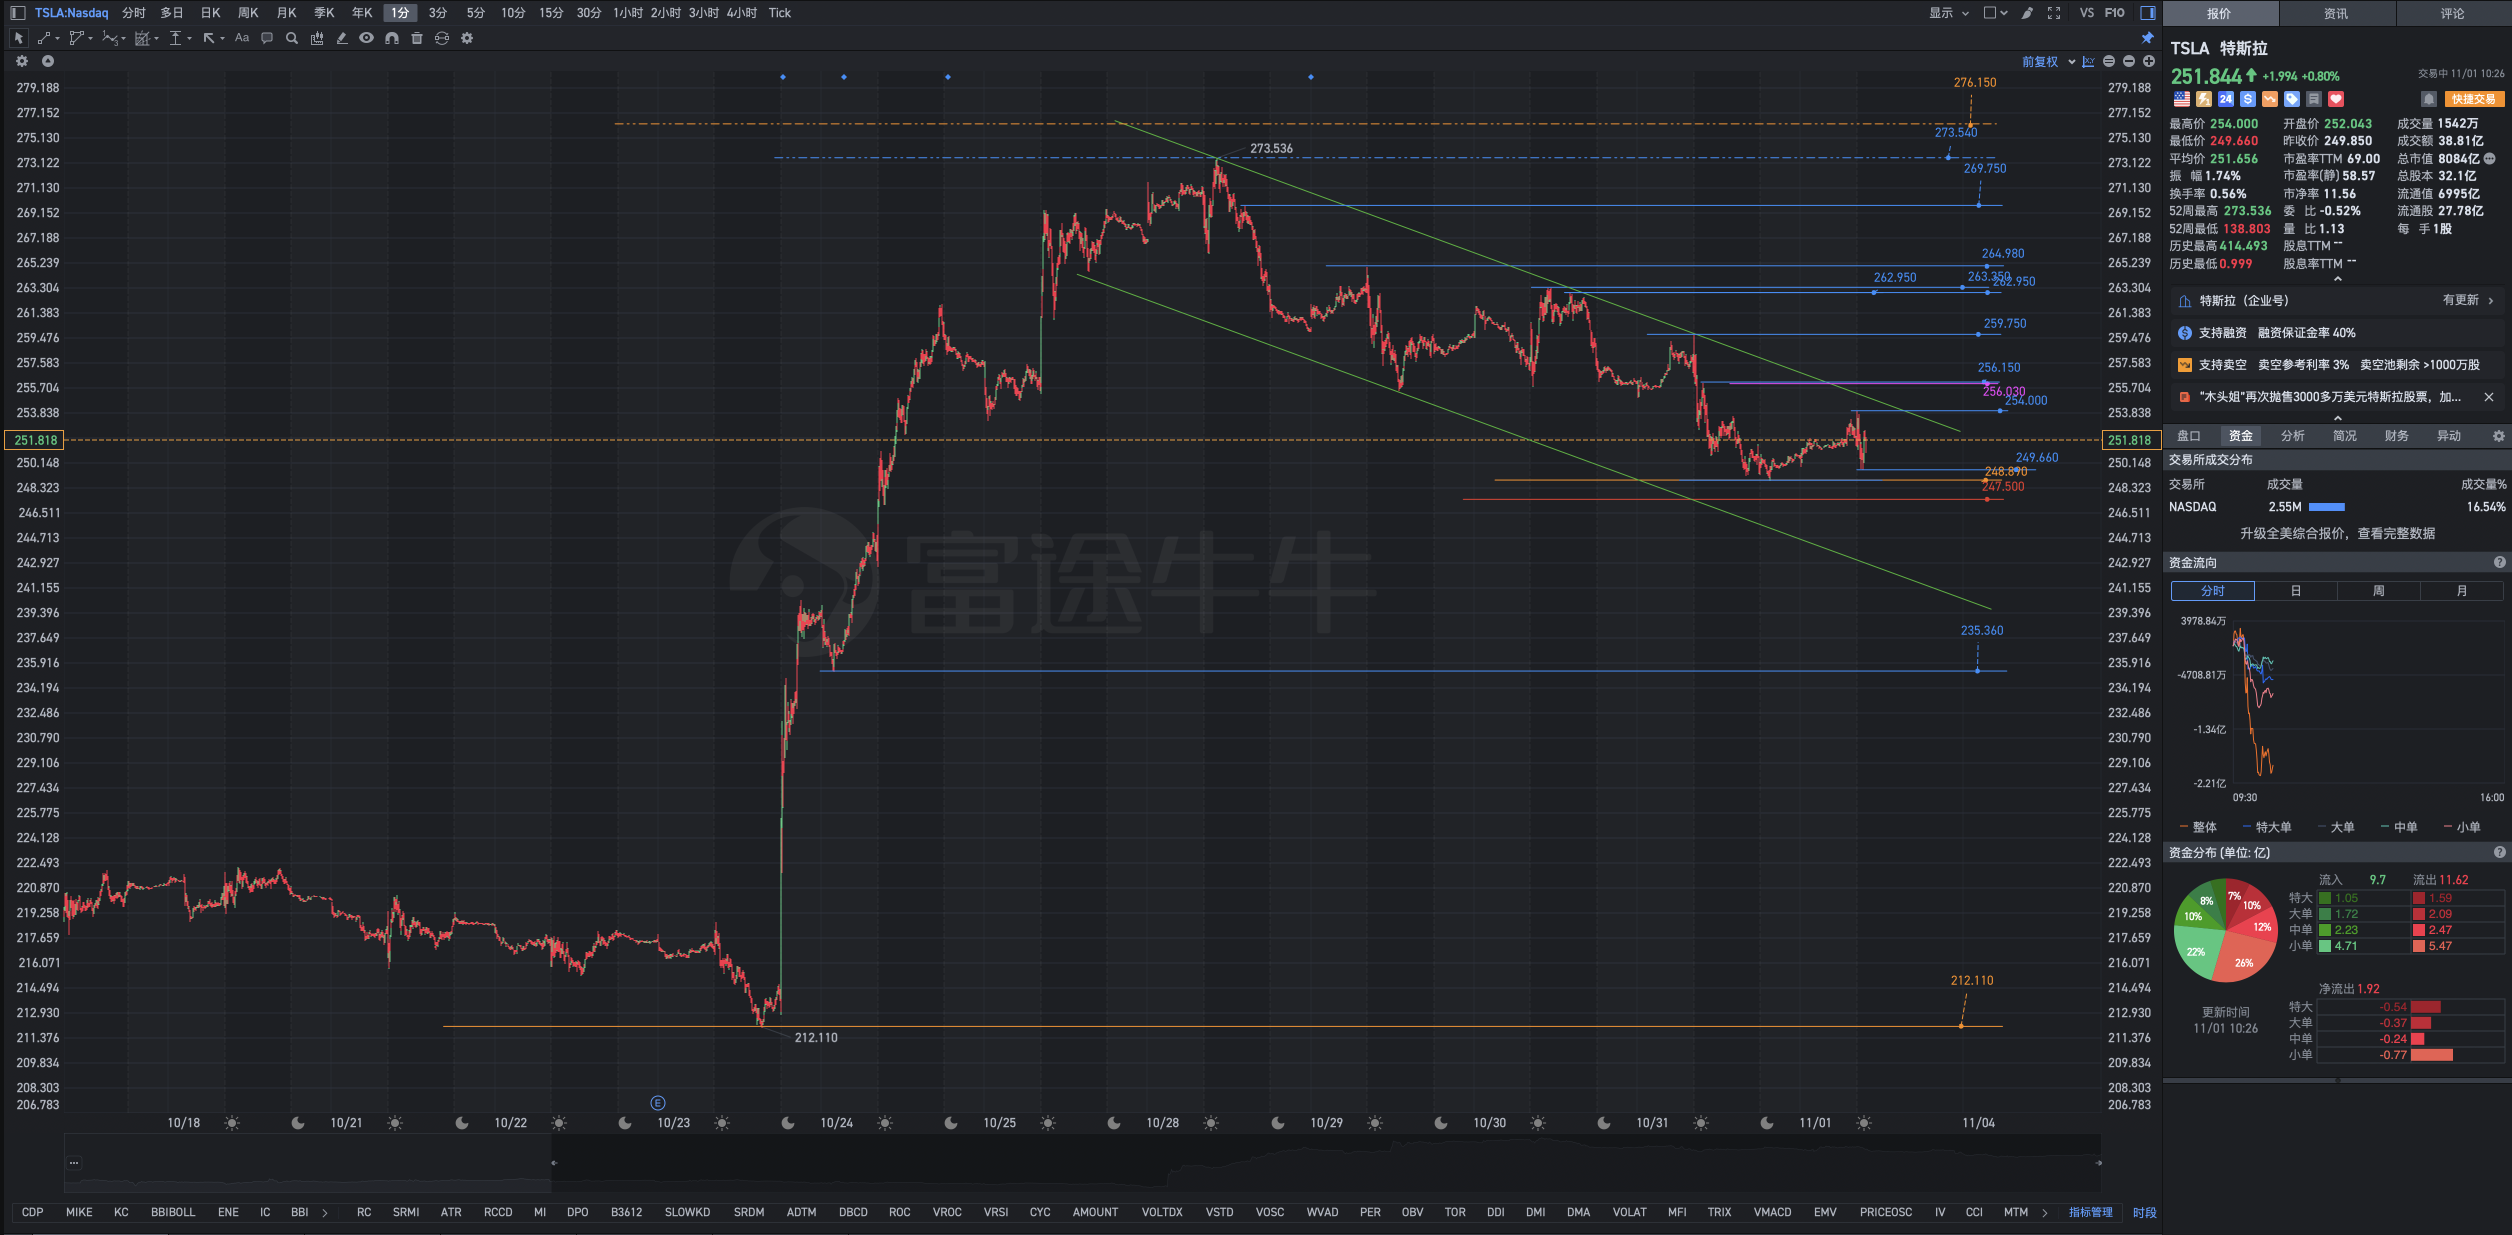Switch to Tick timeframe
The image size is (2512, 1235).
pyautogui.click(x=780, y=13)
